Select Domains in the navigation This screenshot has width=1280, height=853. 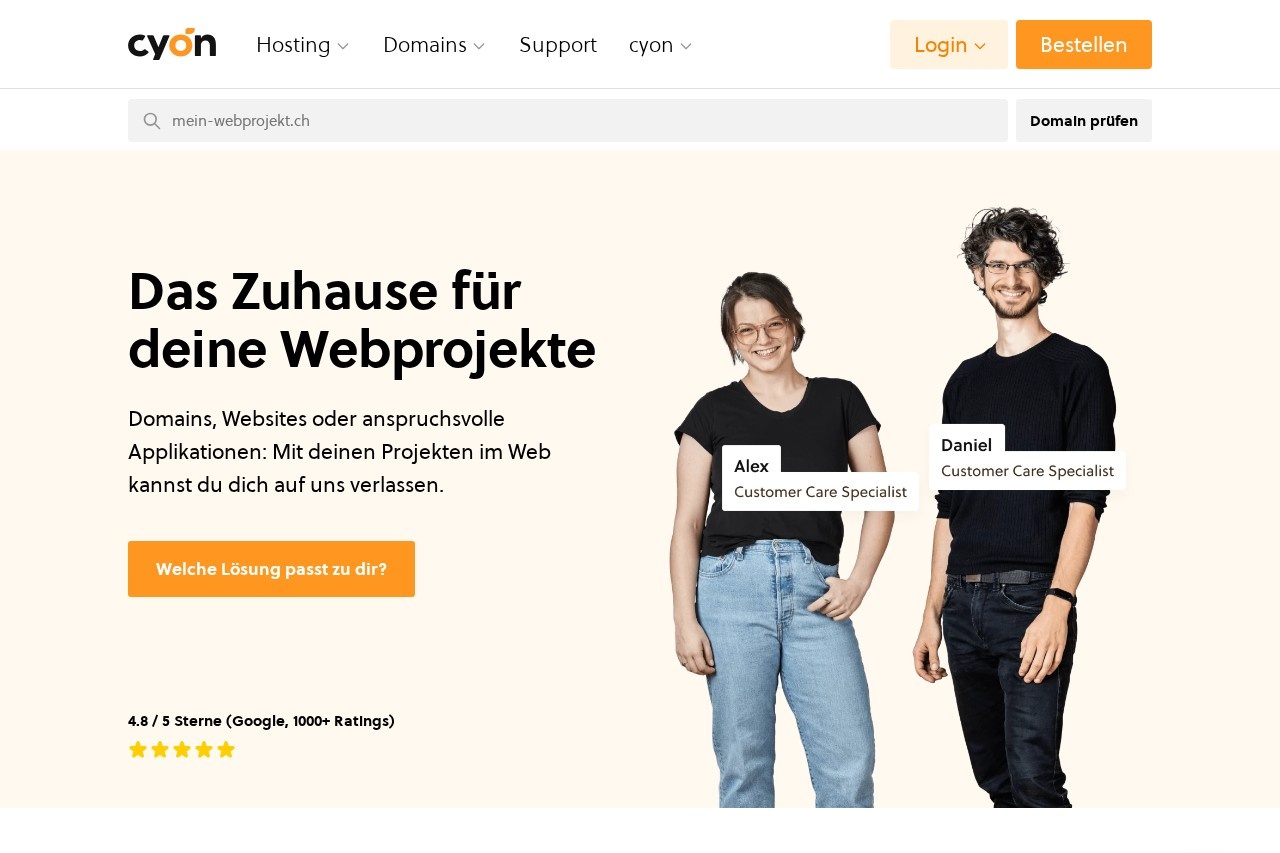tap(425, 45)
